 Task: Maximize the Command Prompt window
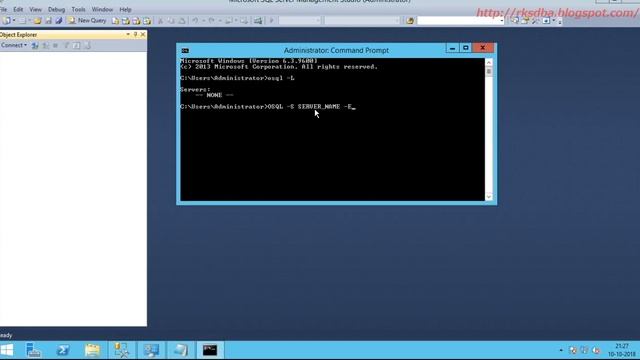pyautogui.click(x=466, y=48)
